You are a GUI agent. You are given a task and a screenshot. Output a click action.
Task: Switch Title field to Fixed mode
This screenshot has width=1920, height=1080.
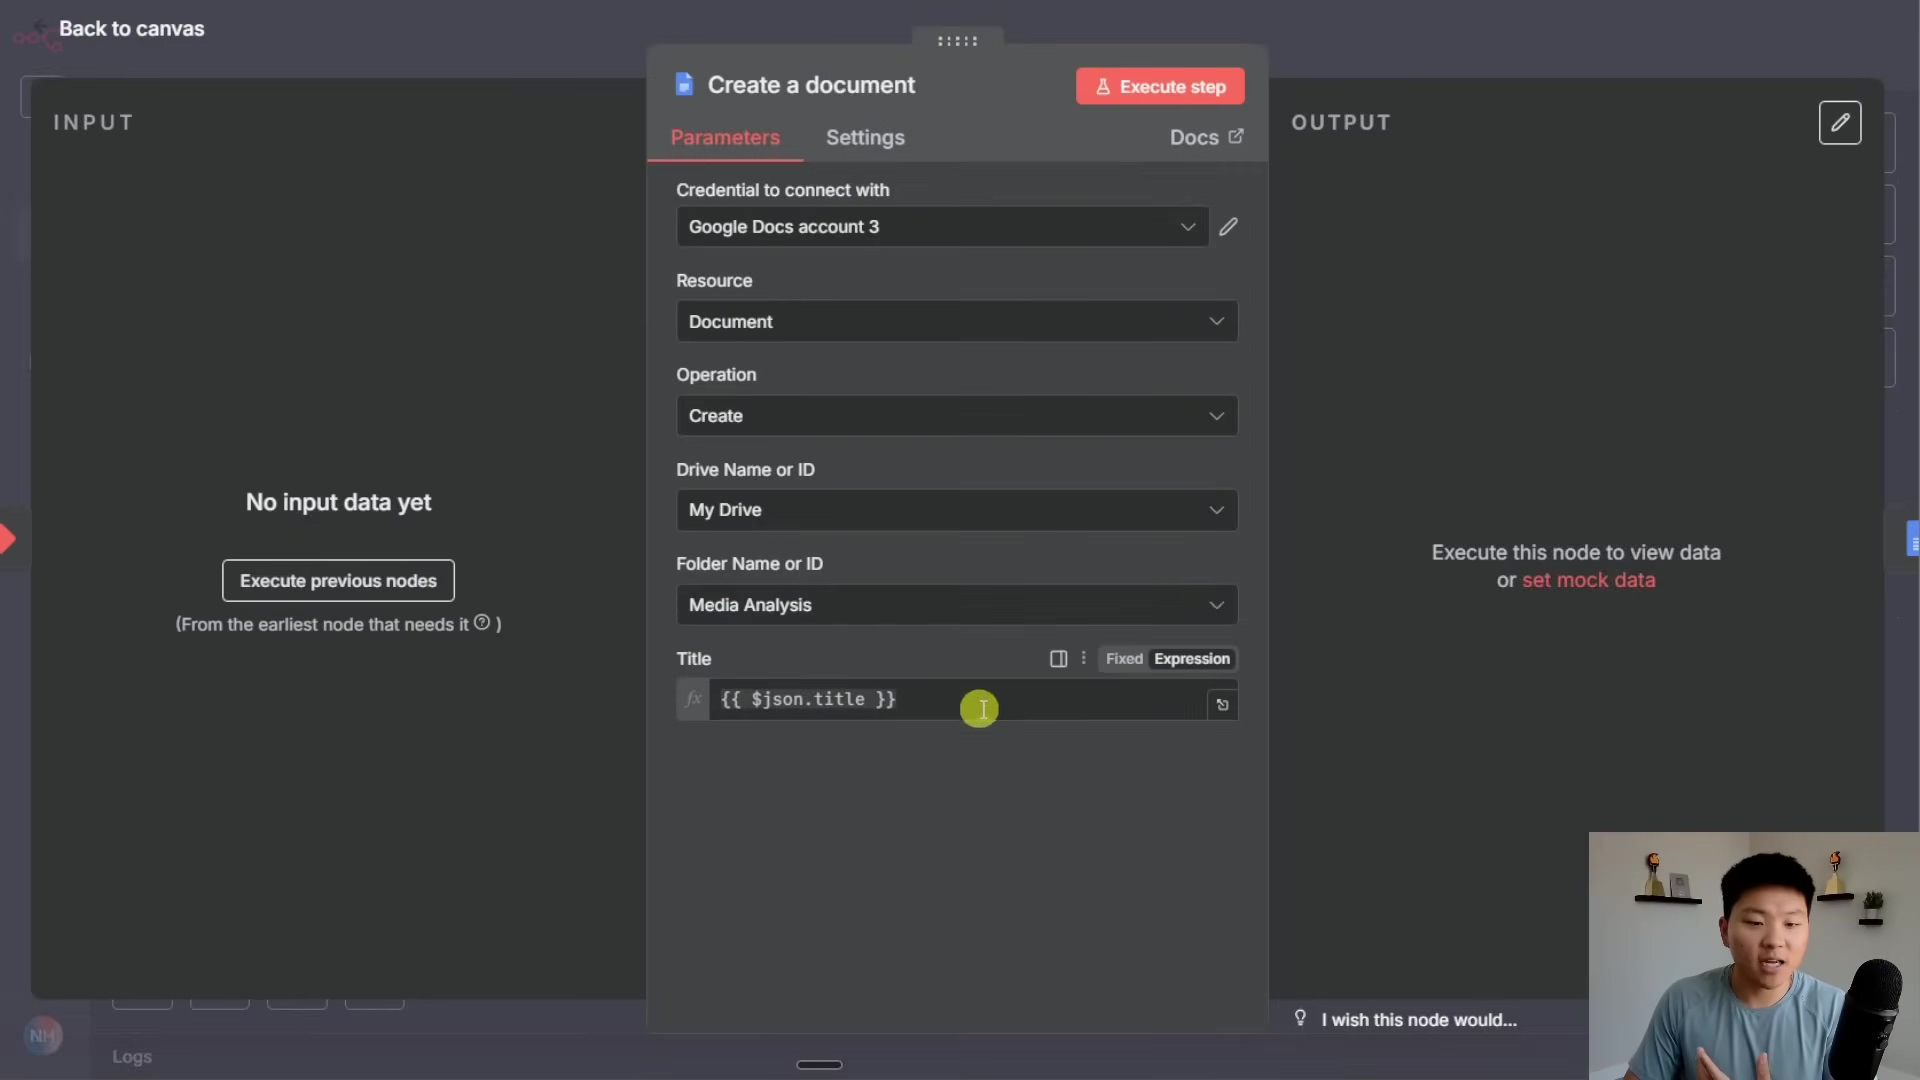tap(1123, 659)
